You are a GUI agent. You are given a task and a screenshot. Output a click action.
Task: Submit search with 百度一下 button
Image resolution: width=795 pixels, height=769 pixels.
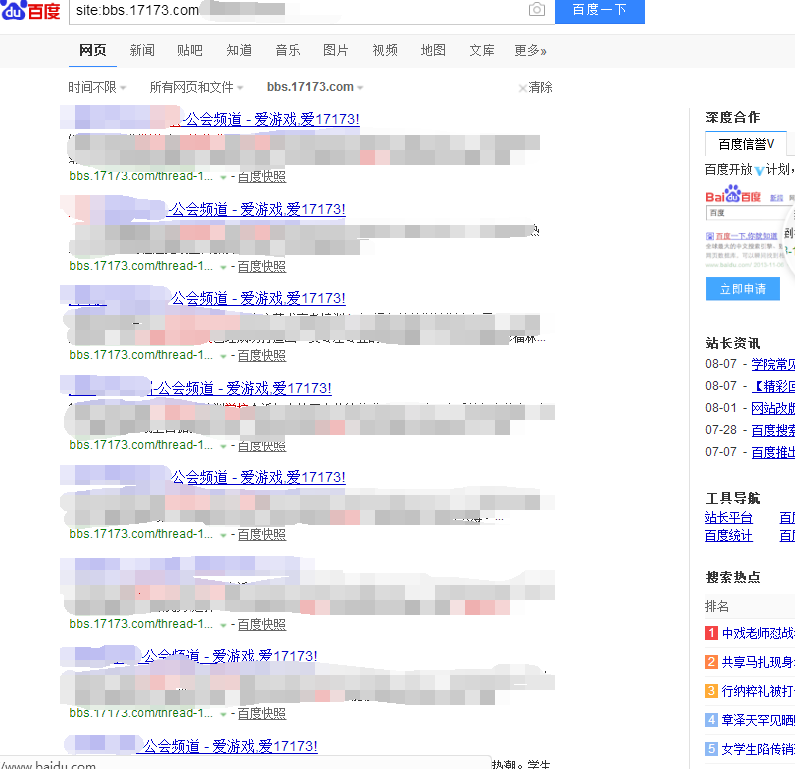[599, 10]
